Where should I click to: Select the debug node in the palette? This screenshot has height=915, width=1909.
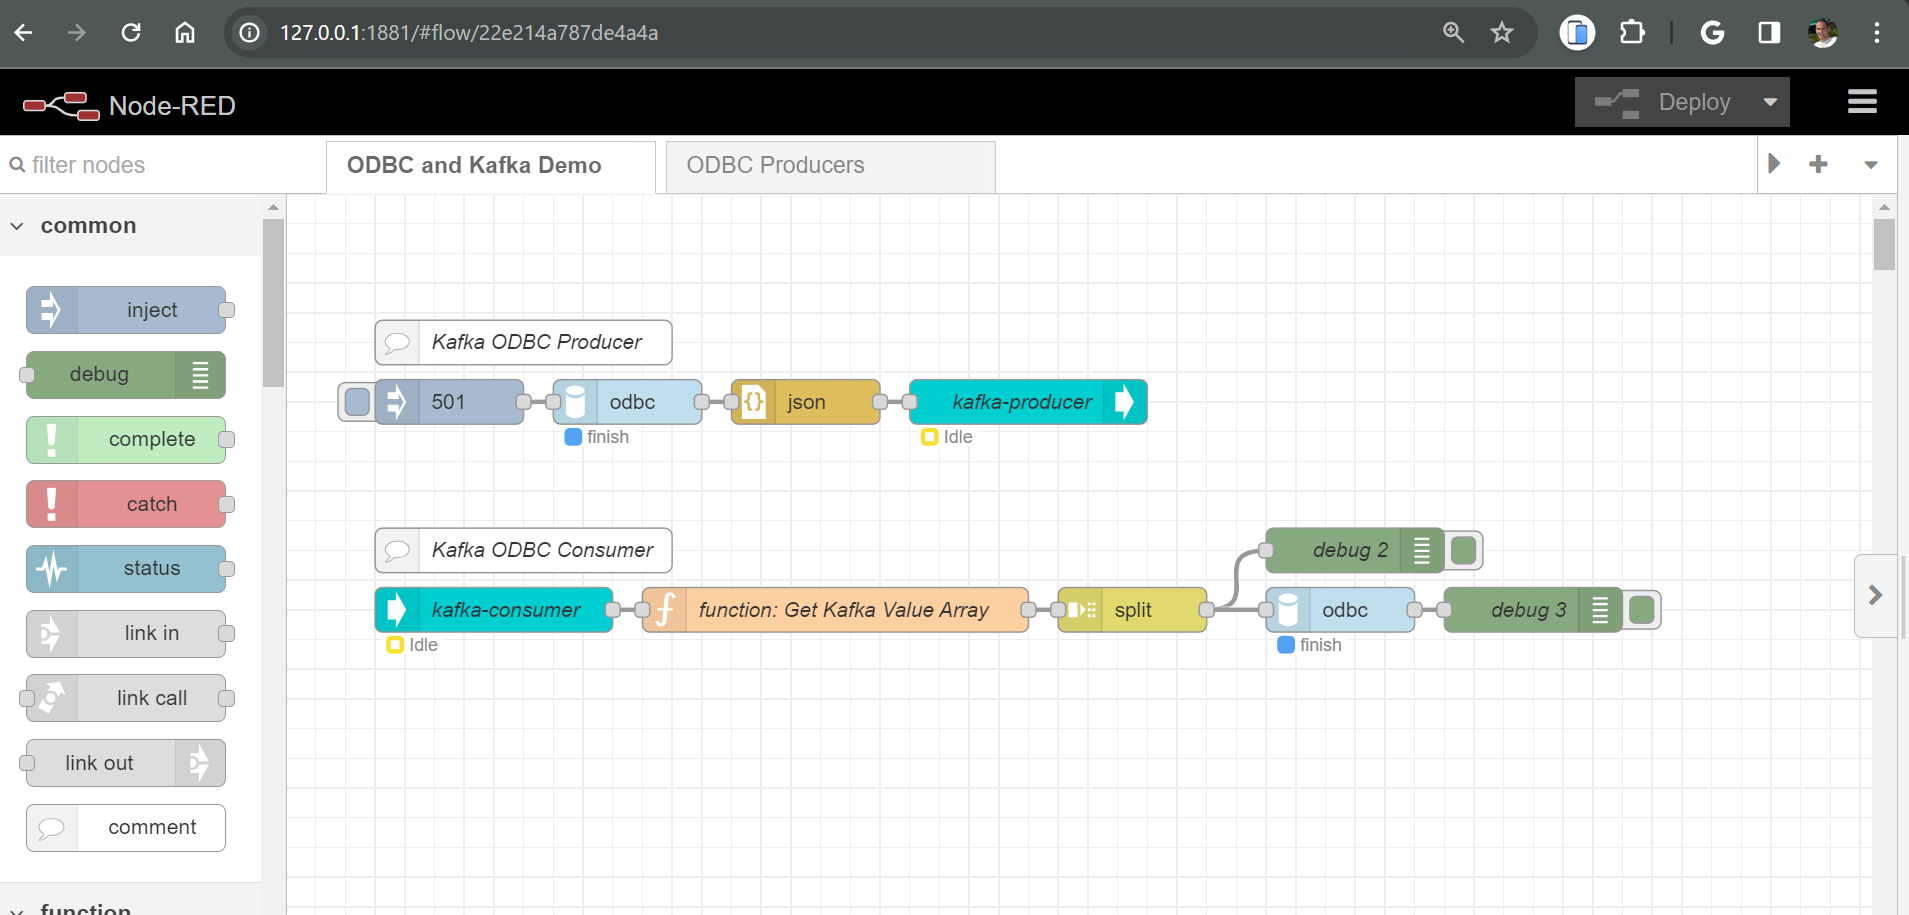click(x=126, y=375)
